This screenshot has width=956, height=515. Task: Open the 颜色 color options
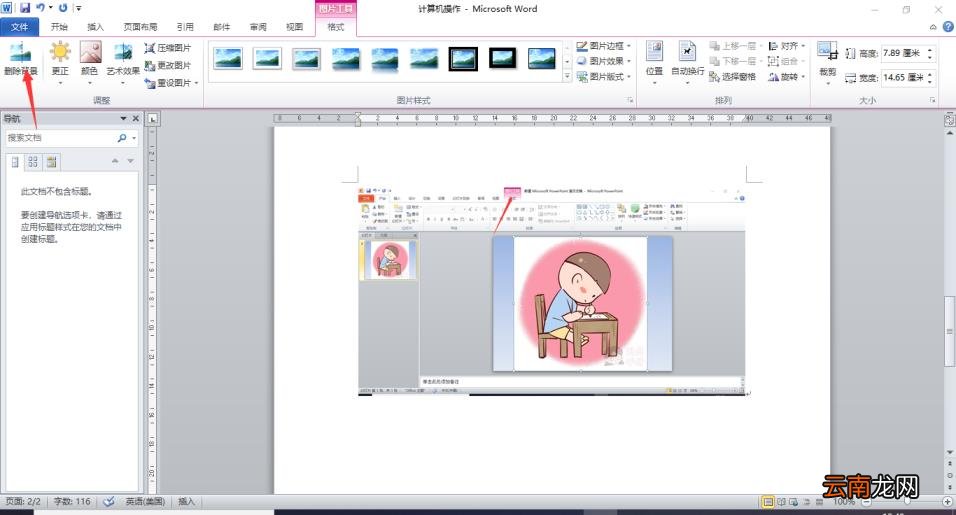90,62
